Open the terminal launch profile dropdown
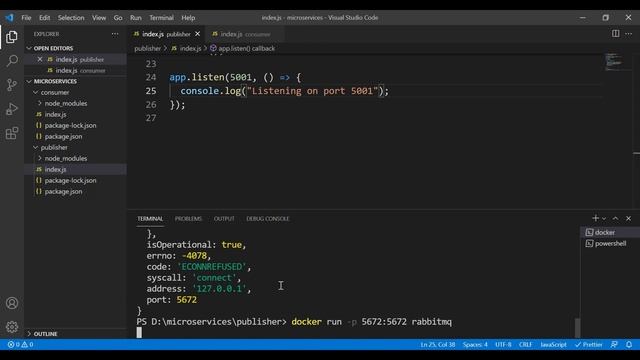 click(604, 219)
